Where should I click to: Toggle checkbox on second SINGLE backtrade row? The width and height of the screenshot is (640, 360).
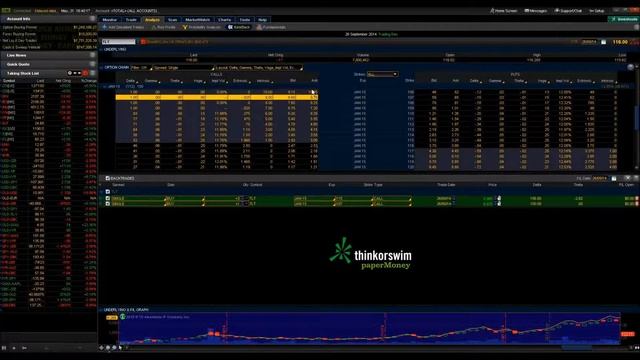click(x=108, y=203)
